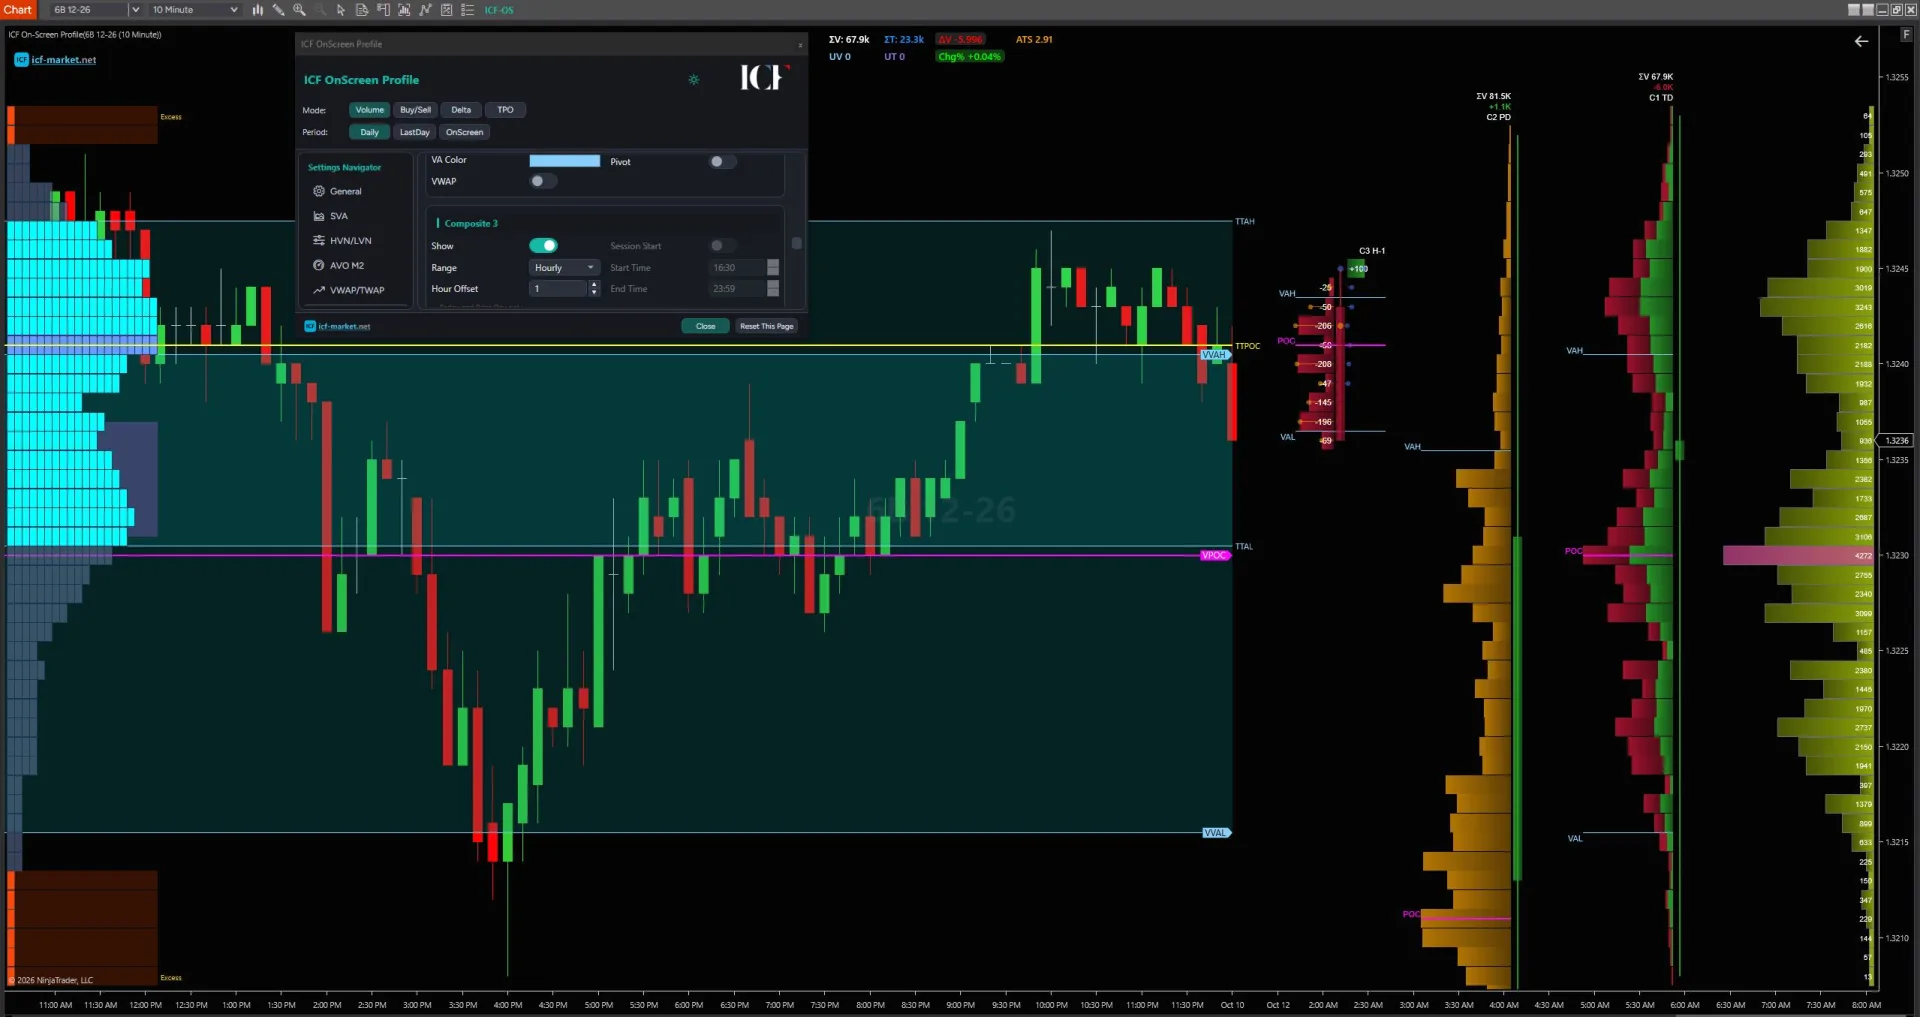Select the arrow cursor tool
Screen dimensions: 1920x1017
[341, 10]
